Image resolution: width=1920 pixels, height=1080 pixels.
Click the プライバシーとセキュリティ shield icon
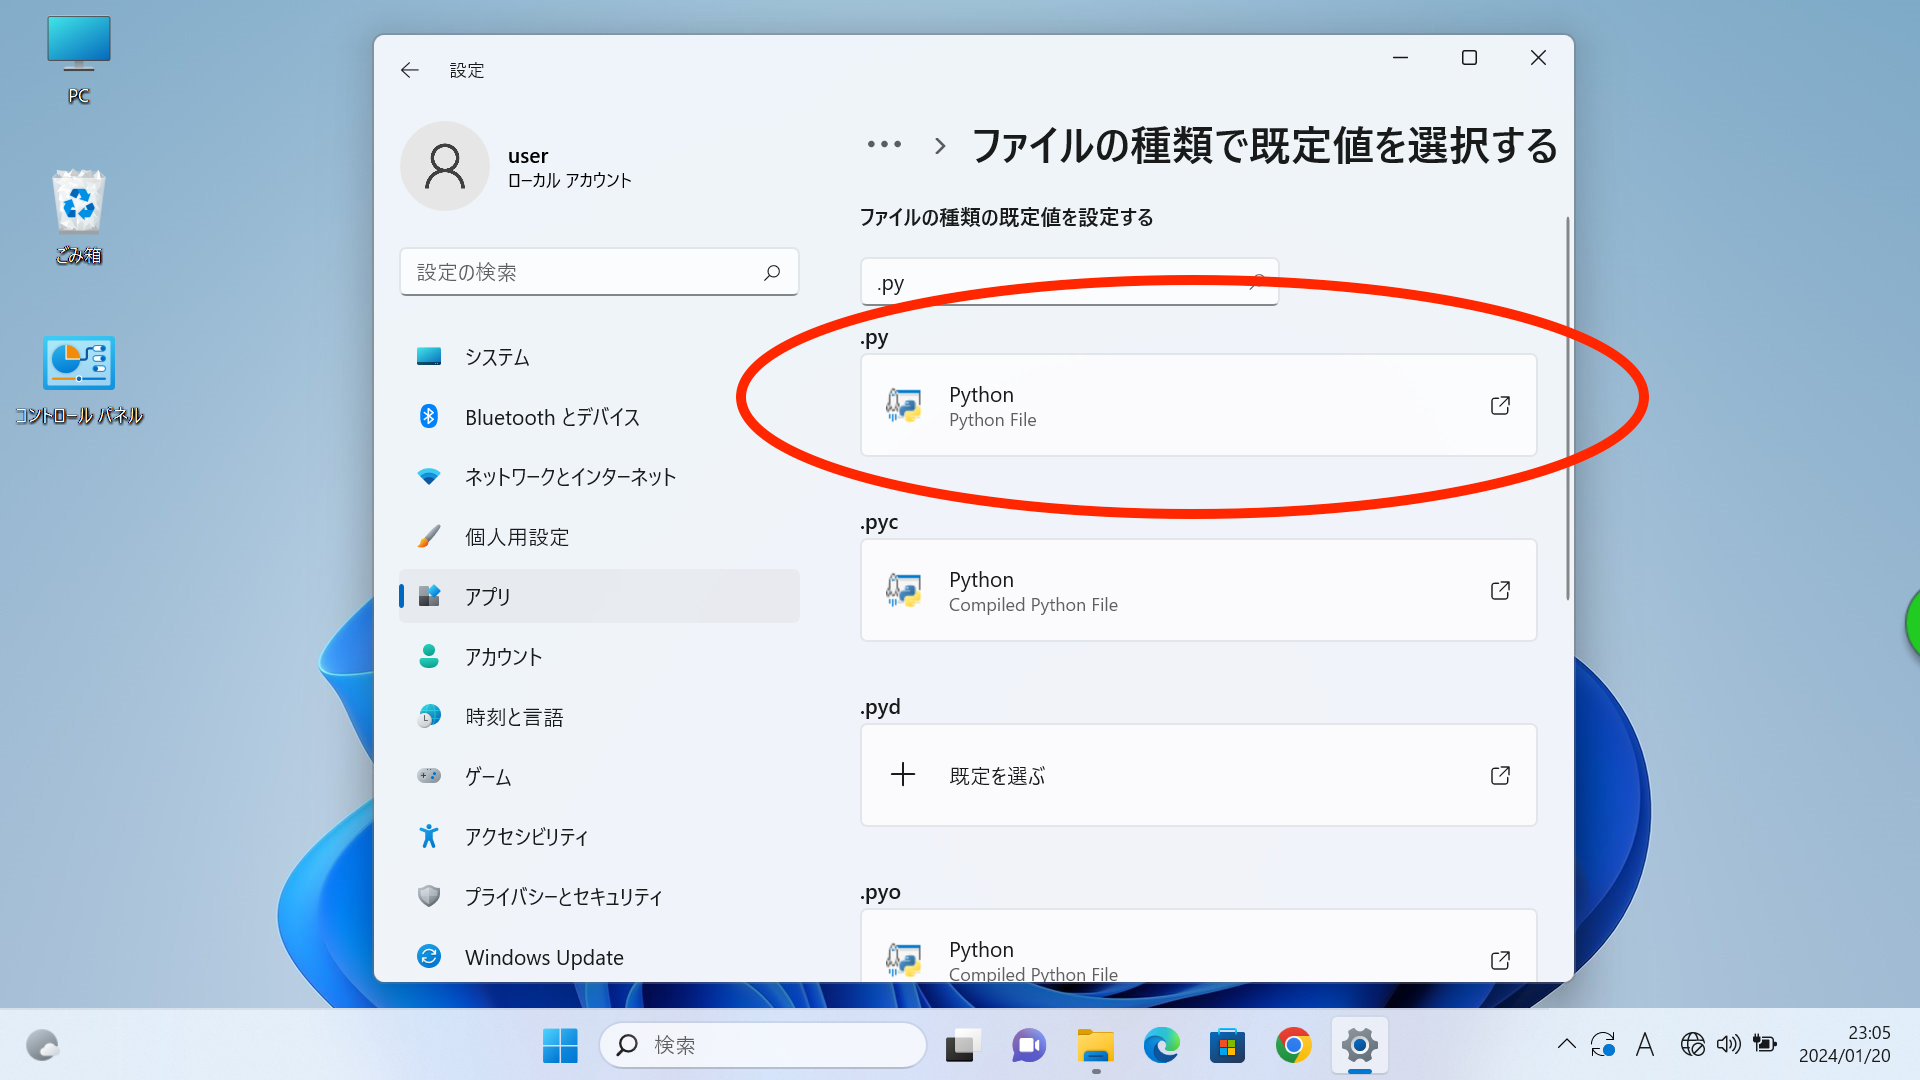tap(430, 896)
